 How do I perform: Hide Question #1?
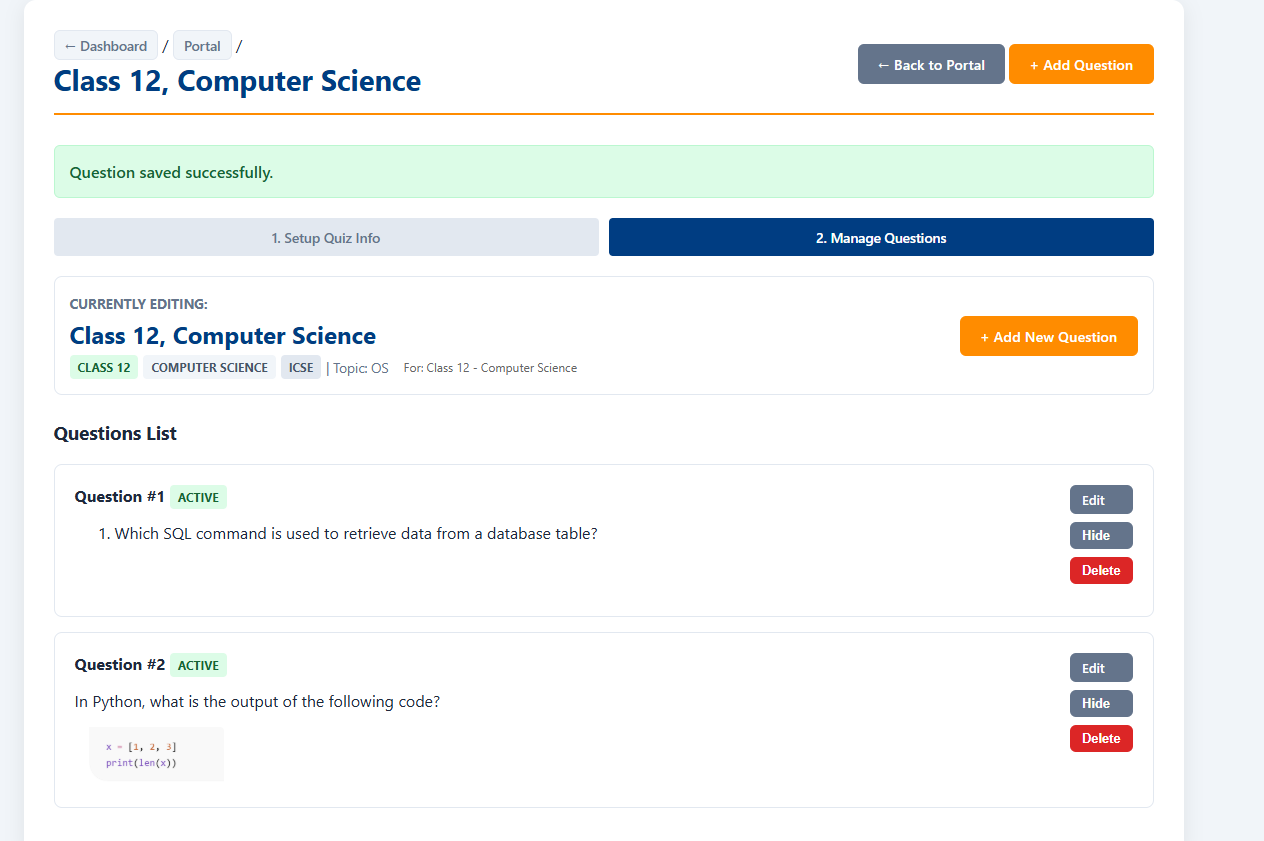[1101, 535]
